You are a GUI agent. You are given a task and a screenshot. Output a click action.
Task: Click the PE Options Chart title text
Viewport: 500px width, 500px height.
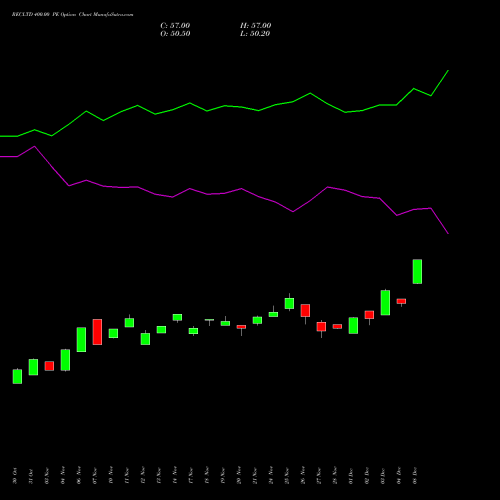click(72, 15)
